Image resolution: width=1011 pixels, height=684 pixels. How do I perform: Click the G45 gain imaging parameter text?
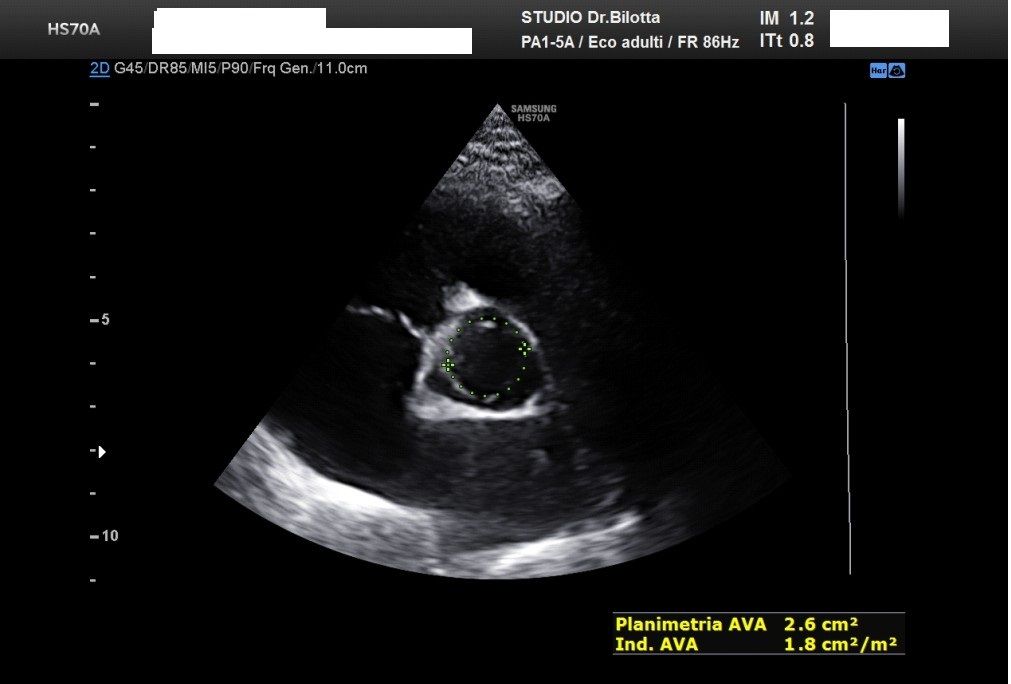pos(129,70)
